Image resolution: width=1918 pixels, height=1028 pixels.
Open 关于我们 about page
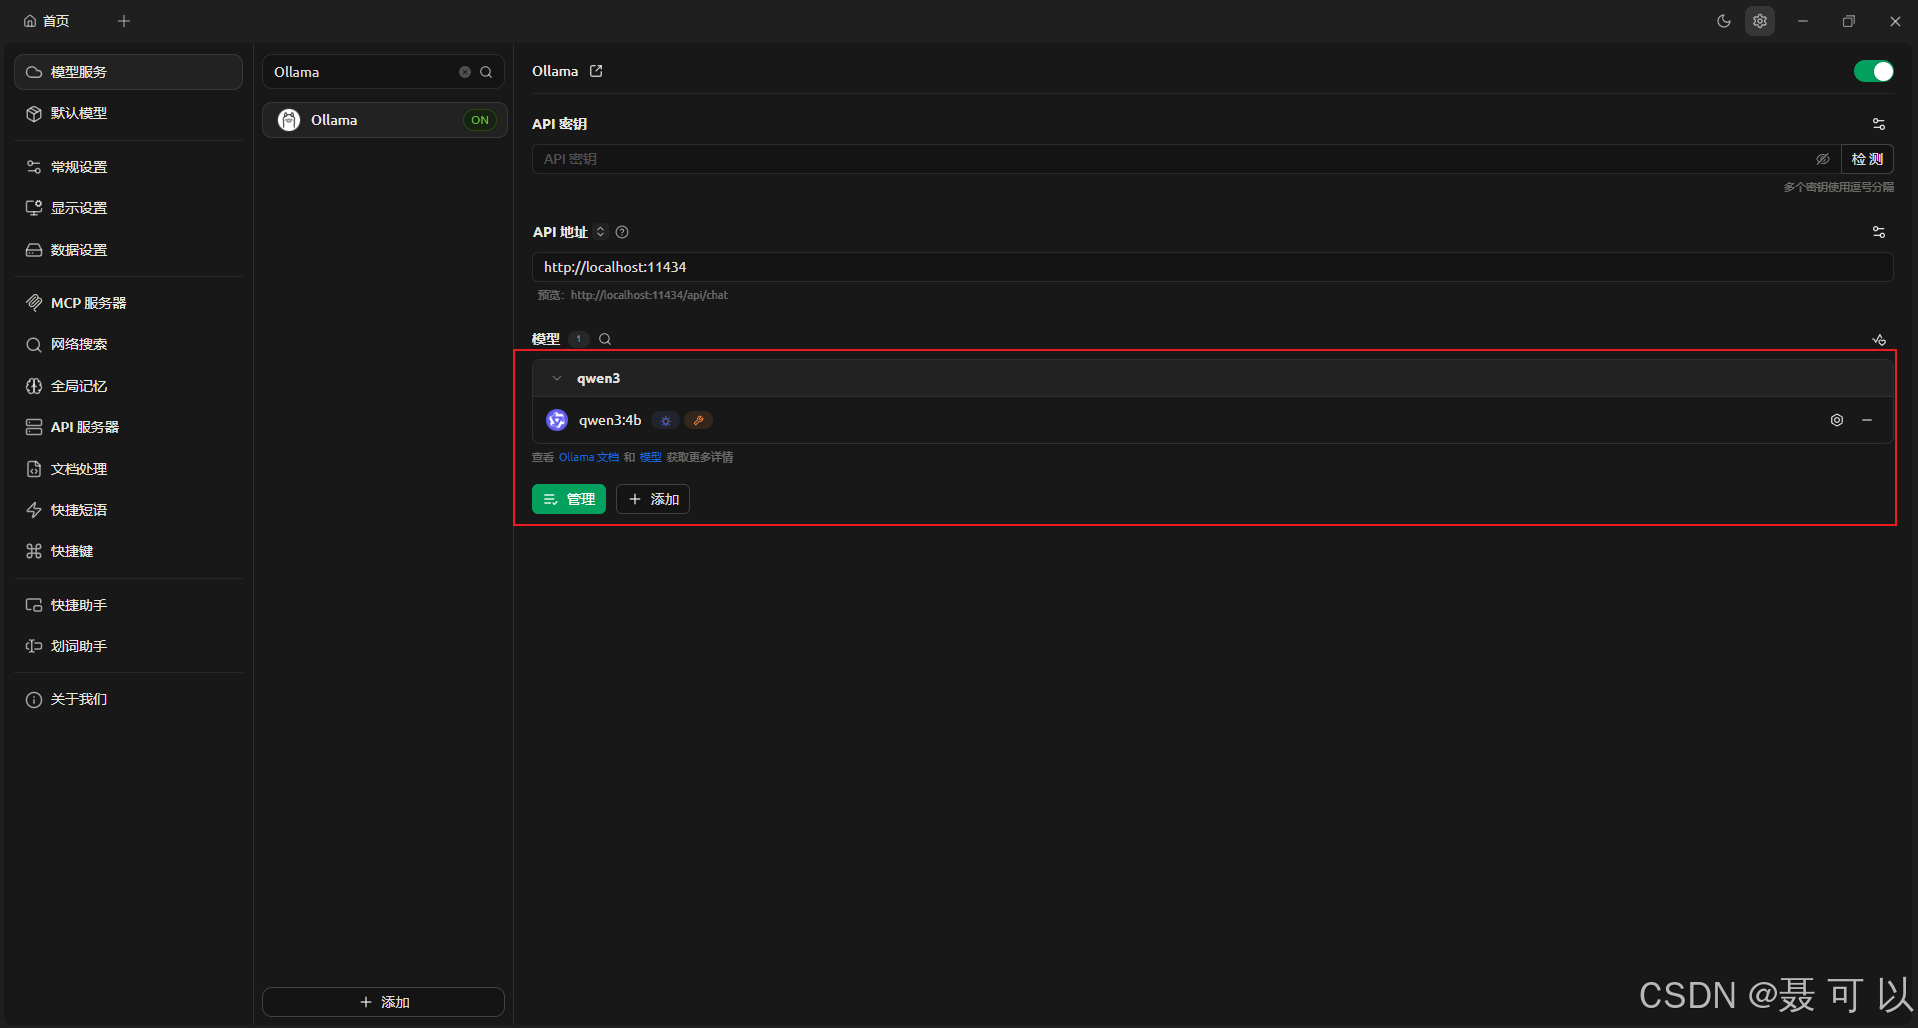(128, 699)
